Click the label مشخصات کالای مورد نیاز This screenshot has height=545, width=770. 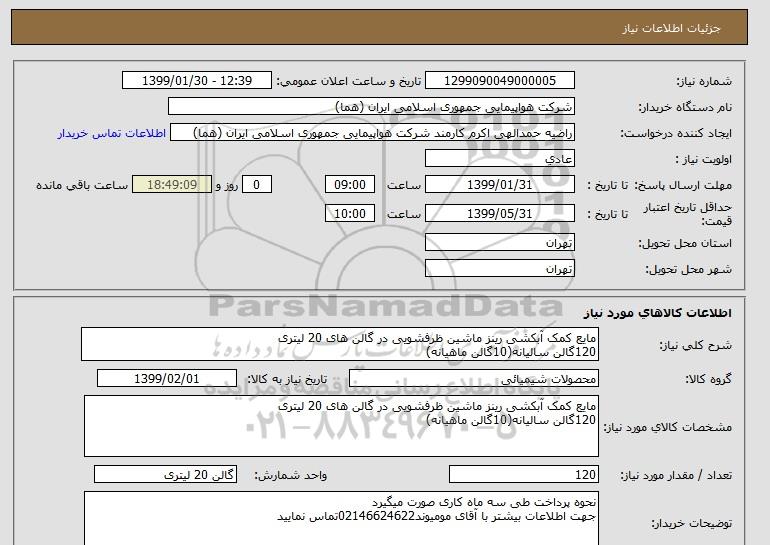coord(668,427)
